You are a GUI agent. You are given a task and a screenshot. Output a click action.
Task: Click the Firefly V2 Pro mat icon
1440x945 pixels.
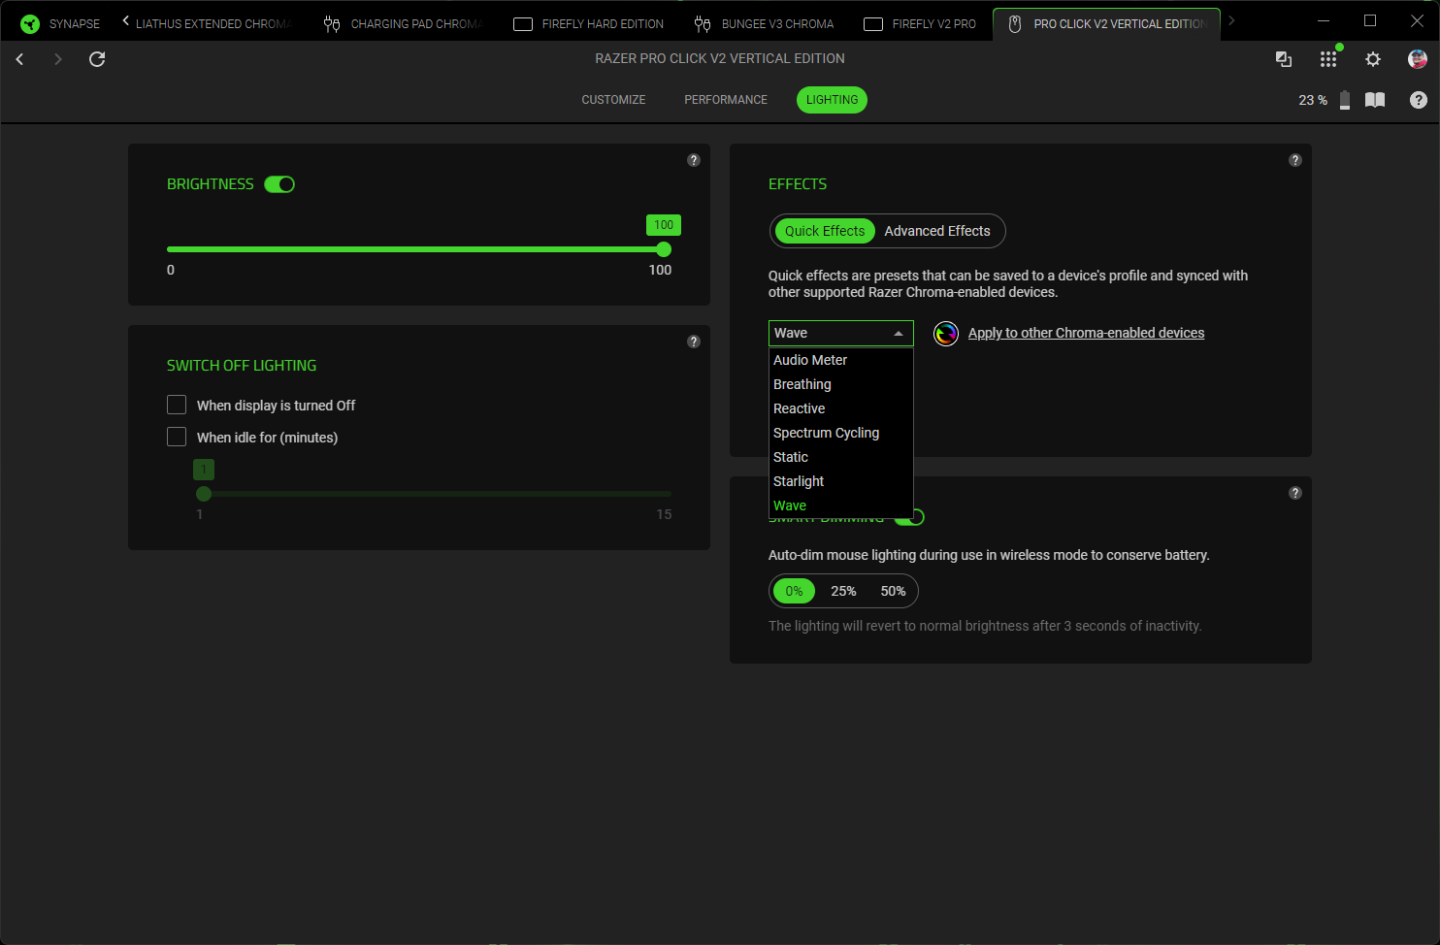(873, 24)
